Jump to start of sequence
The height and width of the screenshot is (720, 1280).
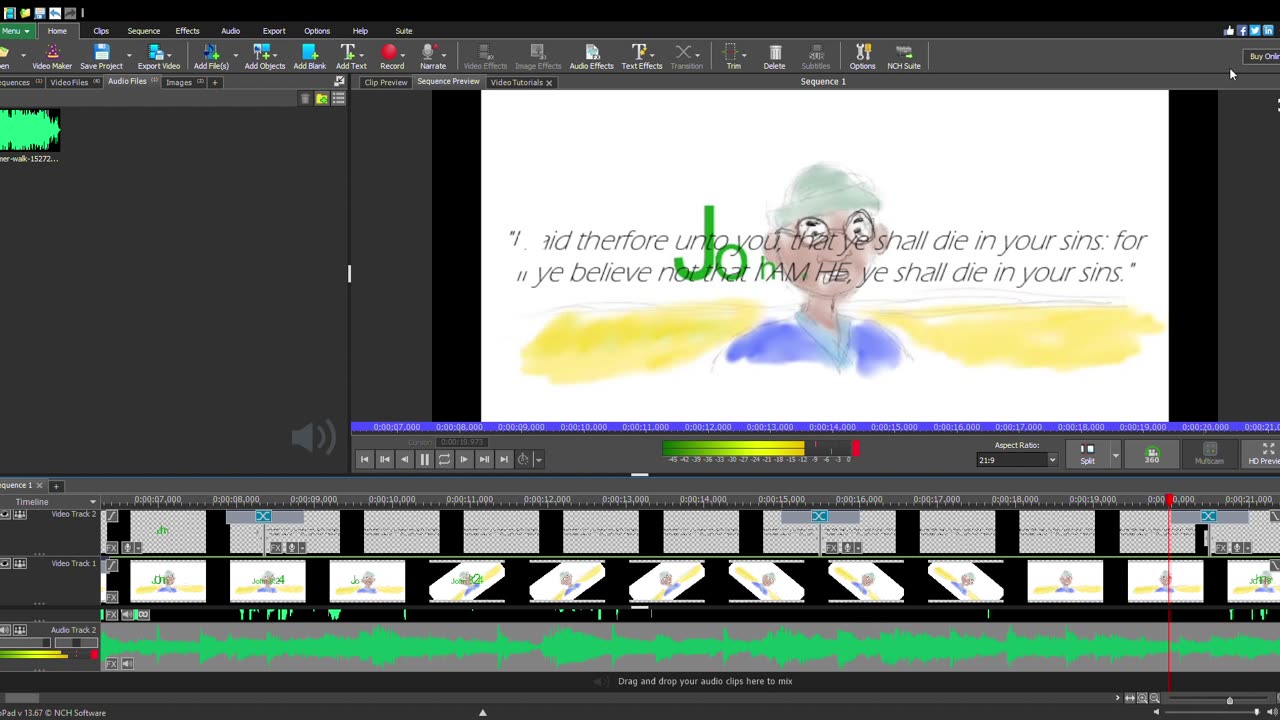point(364,459)
